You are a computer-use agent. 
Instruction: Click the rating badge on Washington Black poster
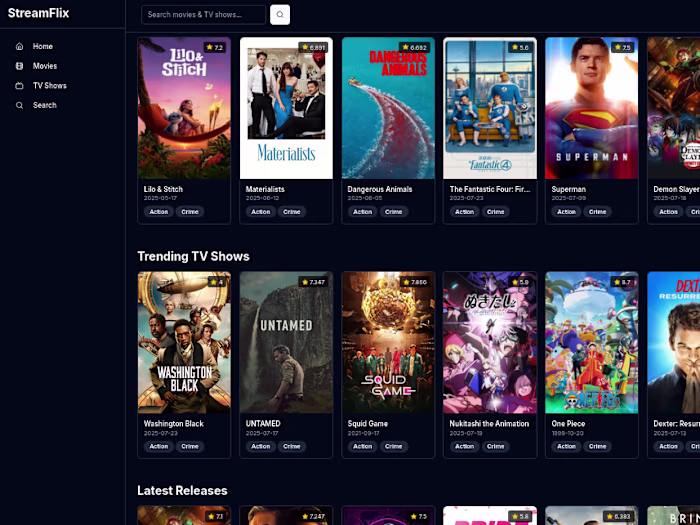[217, 282]
